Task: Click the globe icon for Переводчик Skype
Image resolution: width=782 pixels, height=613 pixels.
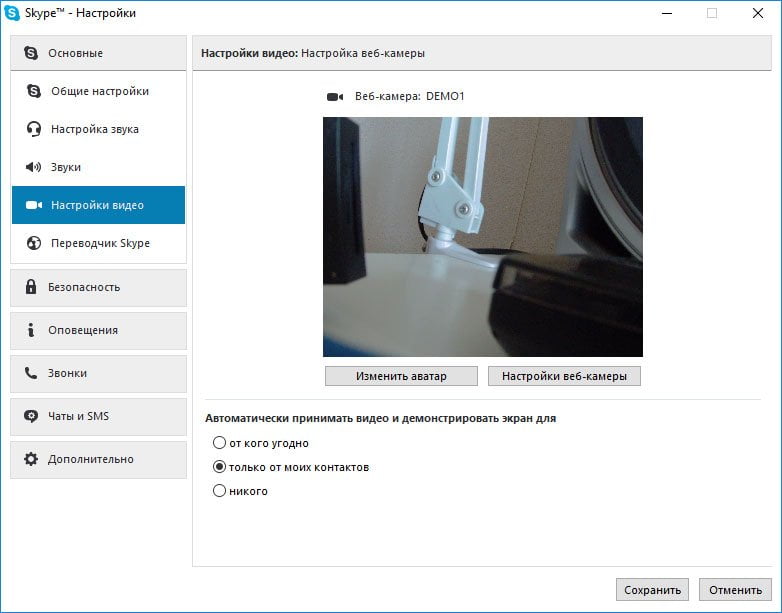Action: 33,243
